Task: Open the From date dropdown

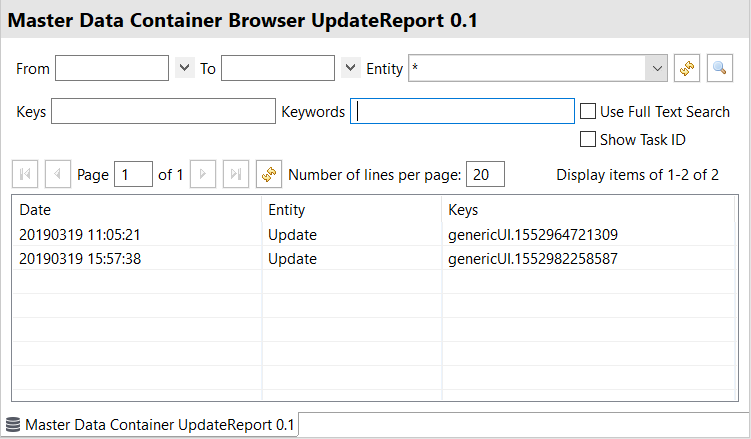Action: click(184, 68)
